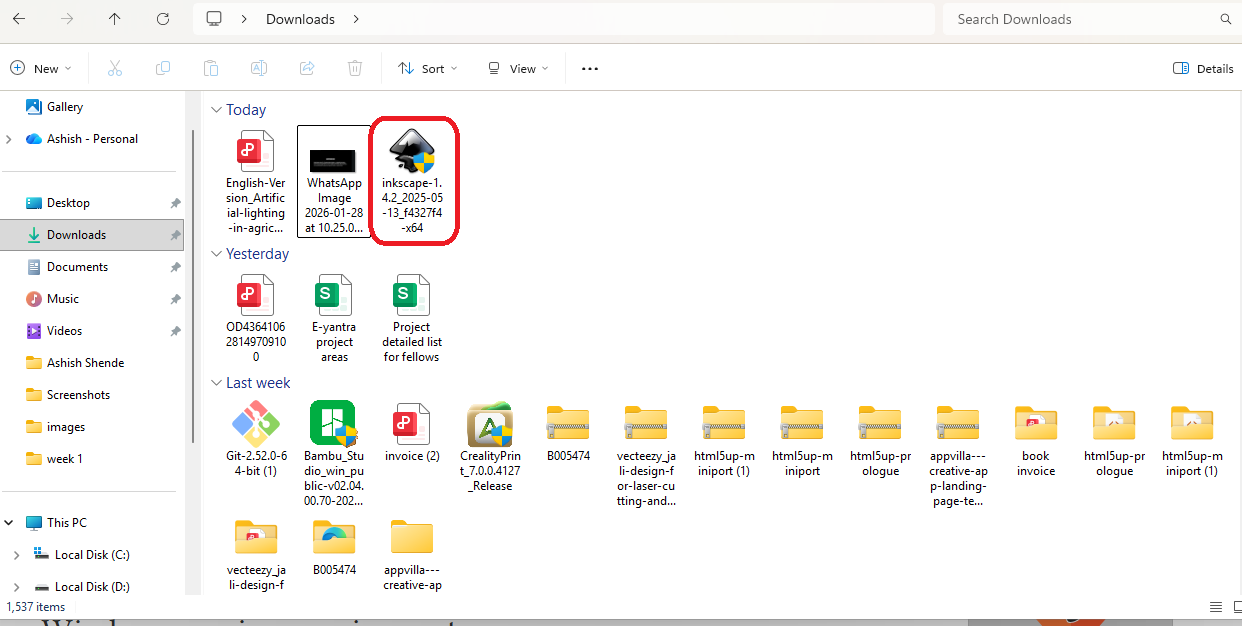Click the Copy icon in toolbar
The height and width of the screenshot is (626, 1242).
click(x=162, y=68)
